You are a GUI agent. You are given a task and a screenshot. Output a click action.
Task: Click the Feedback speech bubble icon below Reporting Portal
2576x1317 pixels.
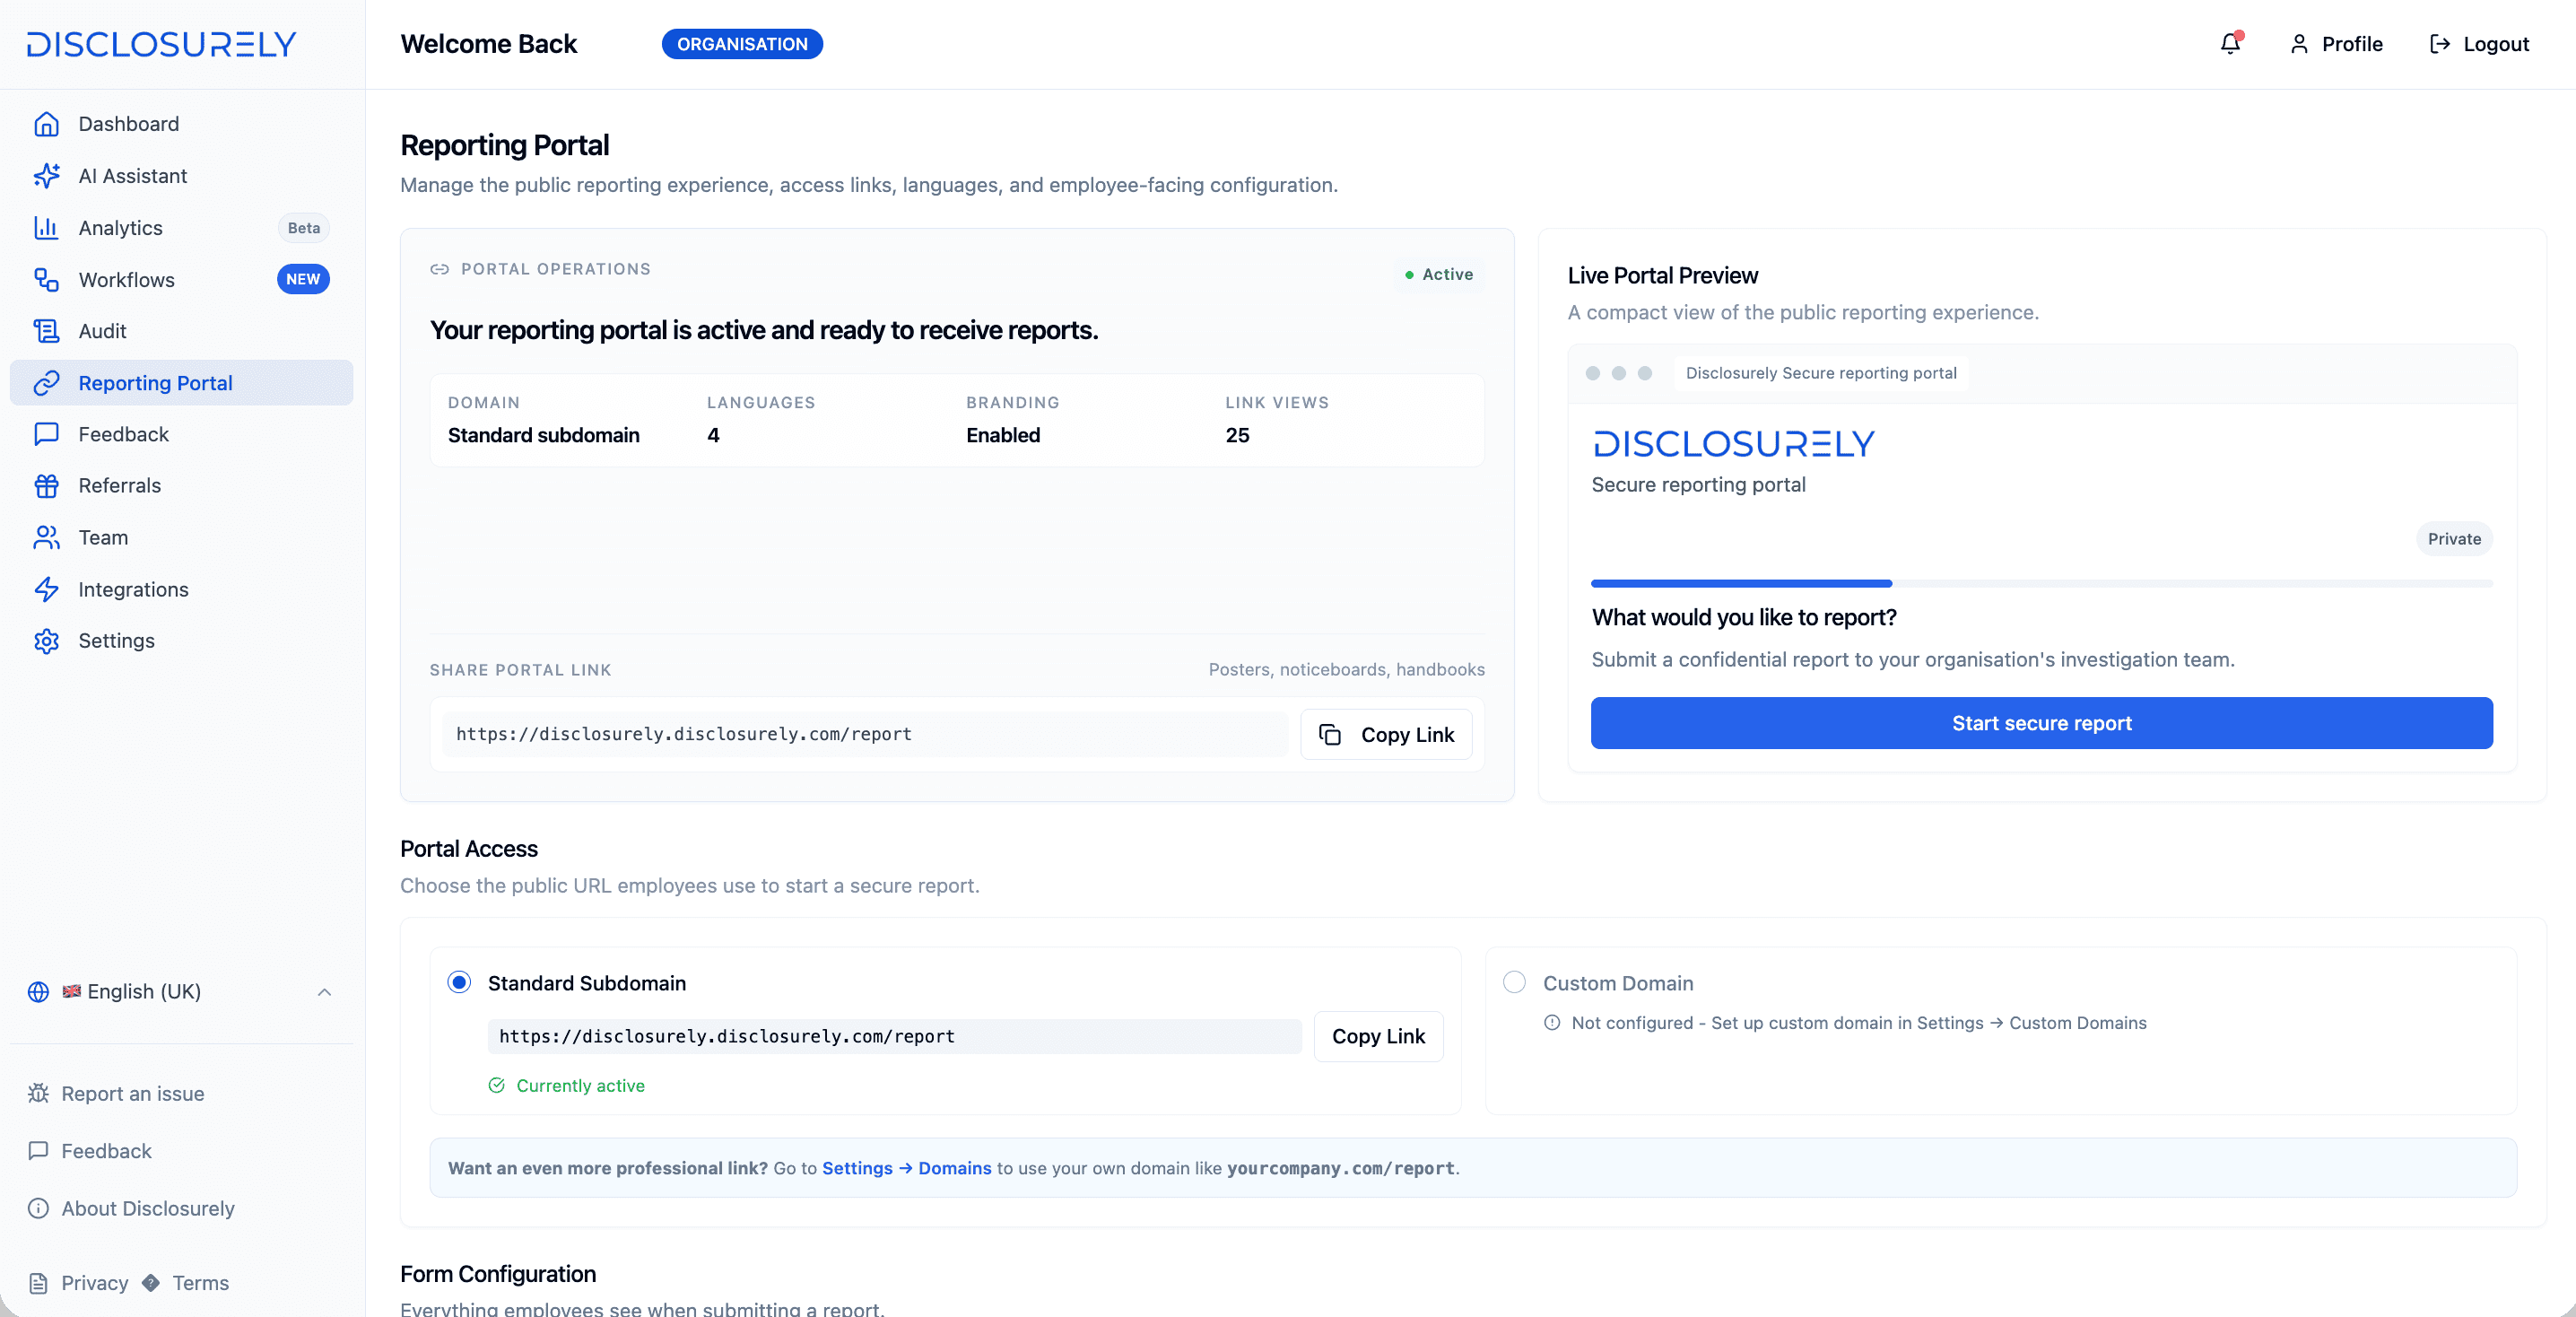click(46, 434)
